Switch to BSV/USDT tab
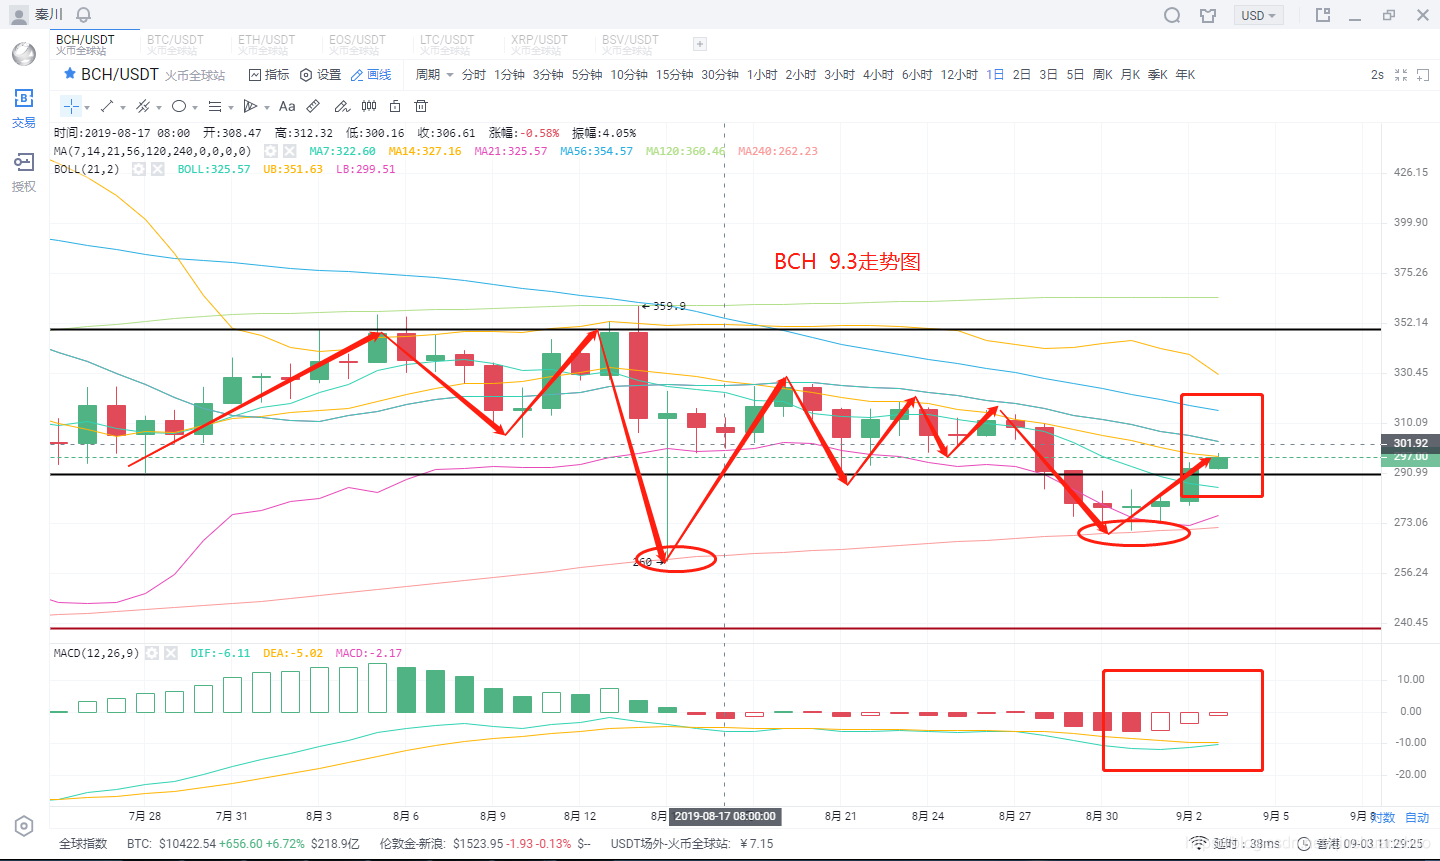The width and height of the screenshot is (1440, 861). (630, 44)
